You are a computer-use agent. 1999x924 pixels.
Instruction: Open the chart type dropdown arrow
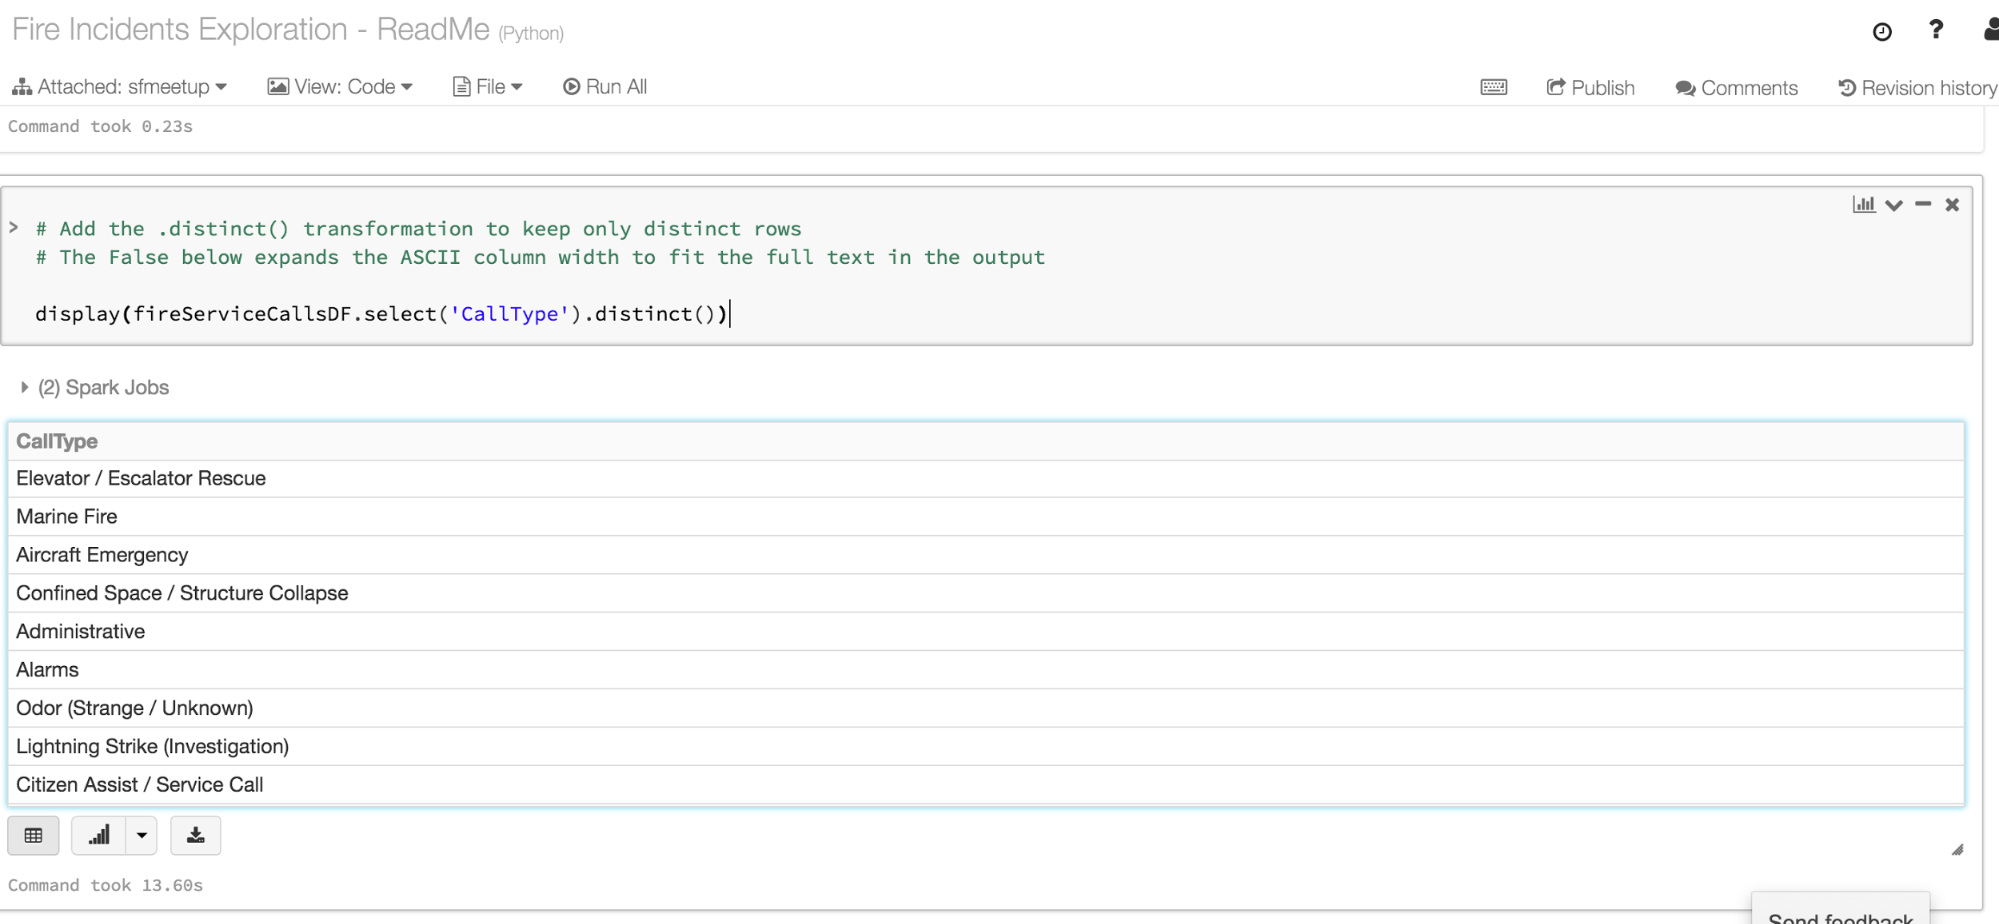pos(142,835)
